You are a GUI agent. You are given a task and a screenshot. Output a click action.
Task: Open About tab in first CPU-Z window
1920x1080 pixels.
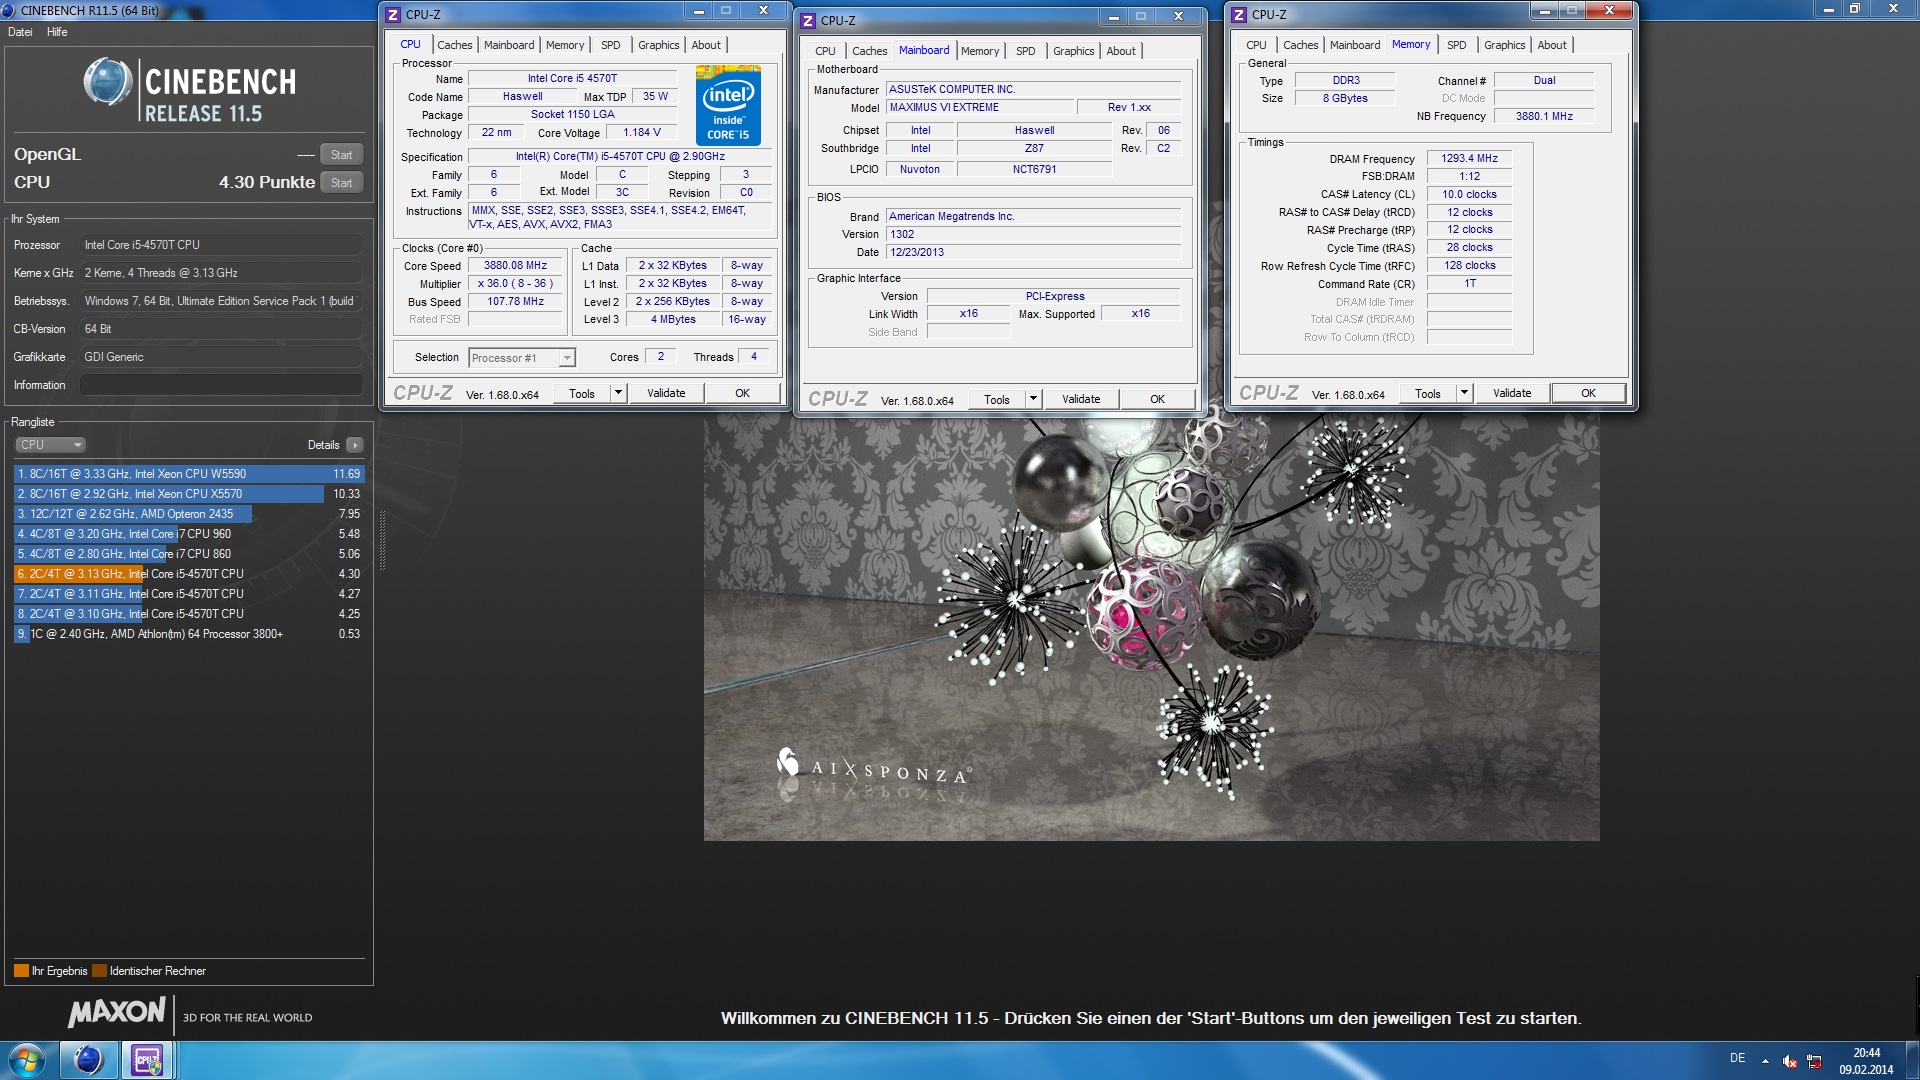point(706,45)
